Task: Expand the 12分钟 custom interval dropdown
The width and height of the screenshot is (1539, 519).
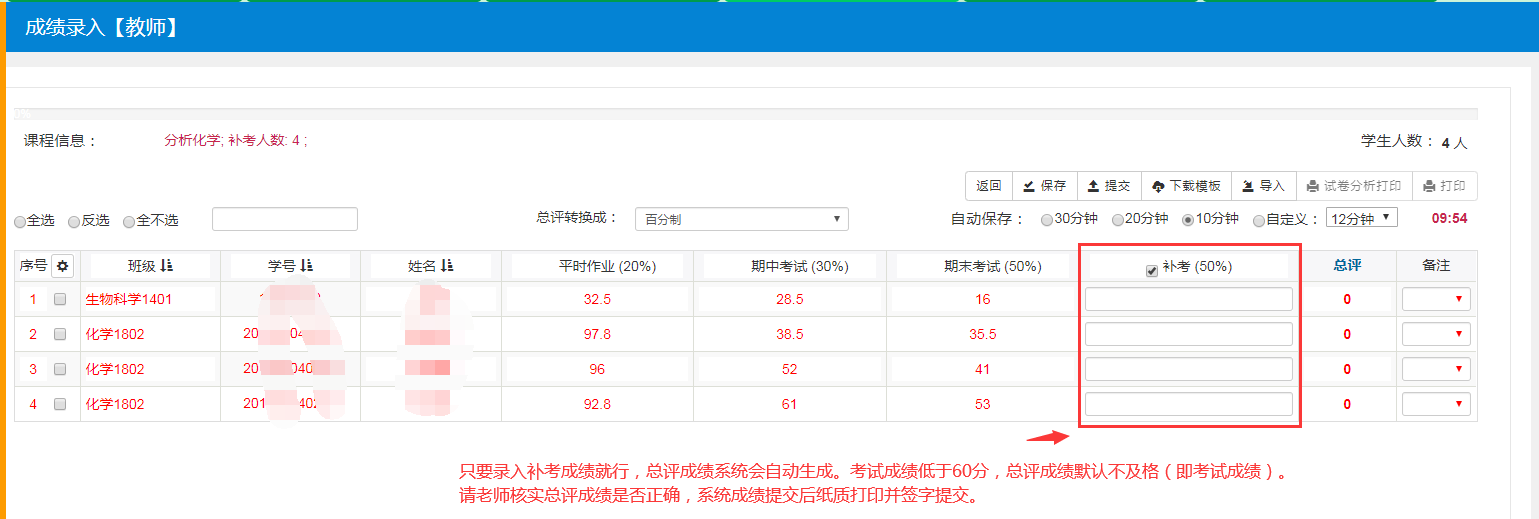Action: click(x=1361, y=218)
